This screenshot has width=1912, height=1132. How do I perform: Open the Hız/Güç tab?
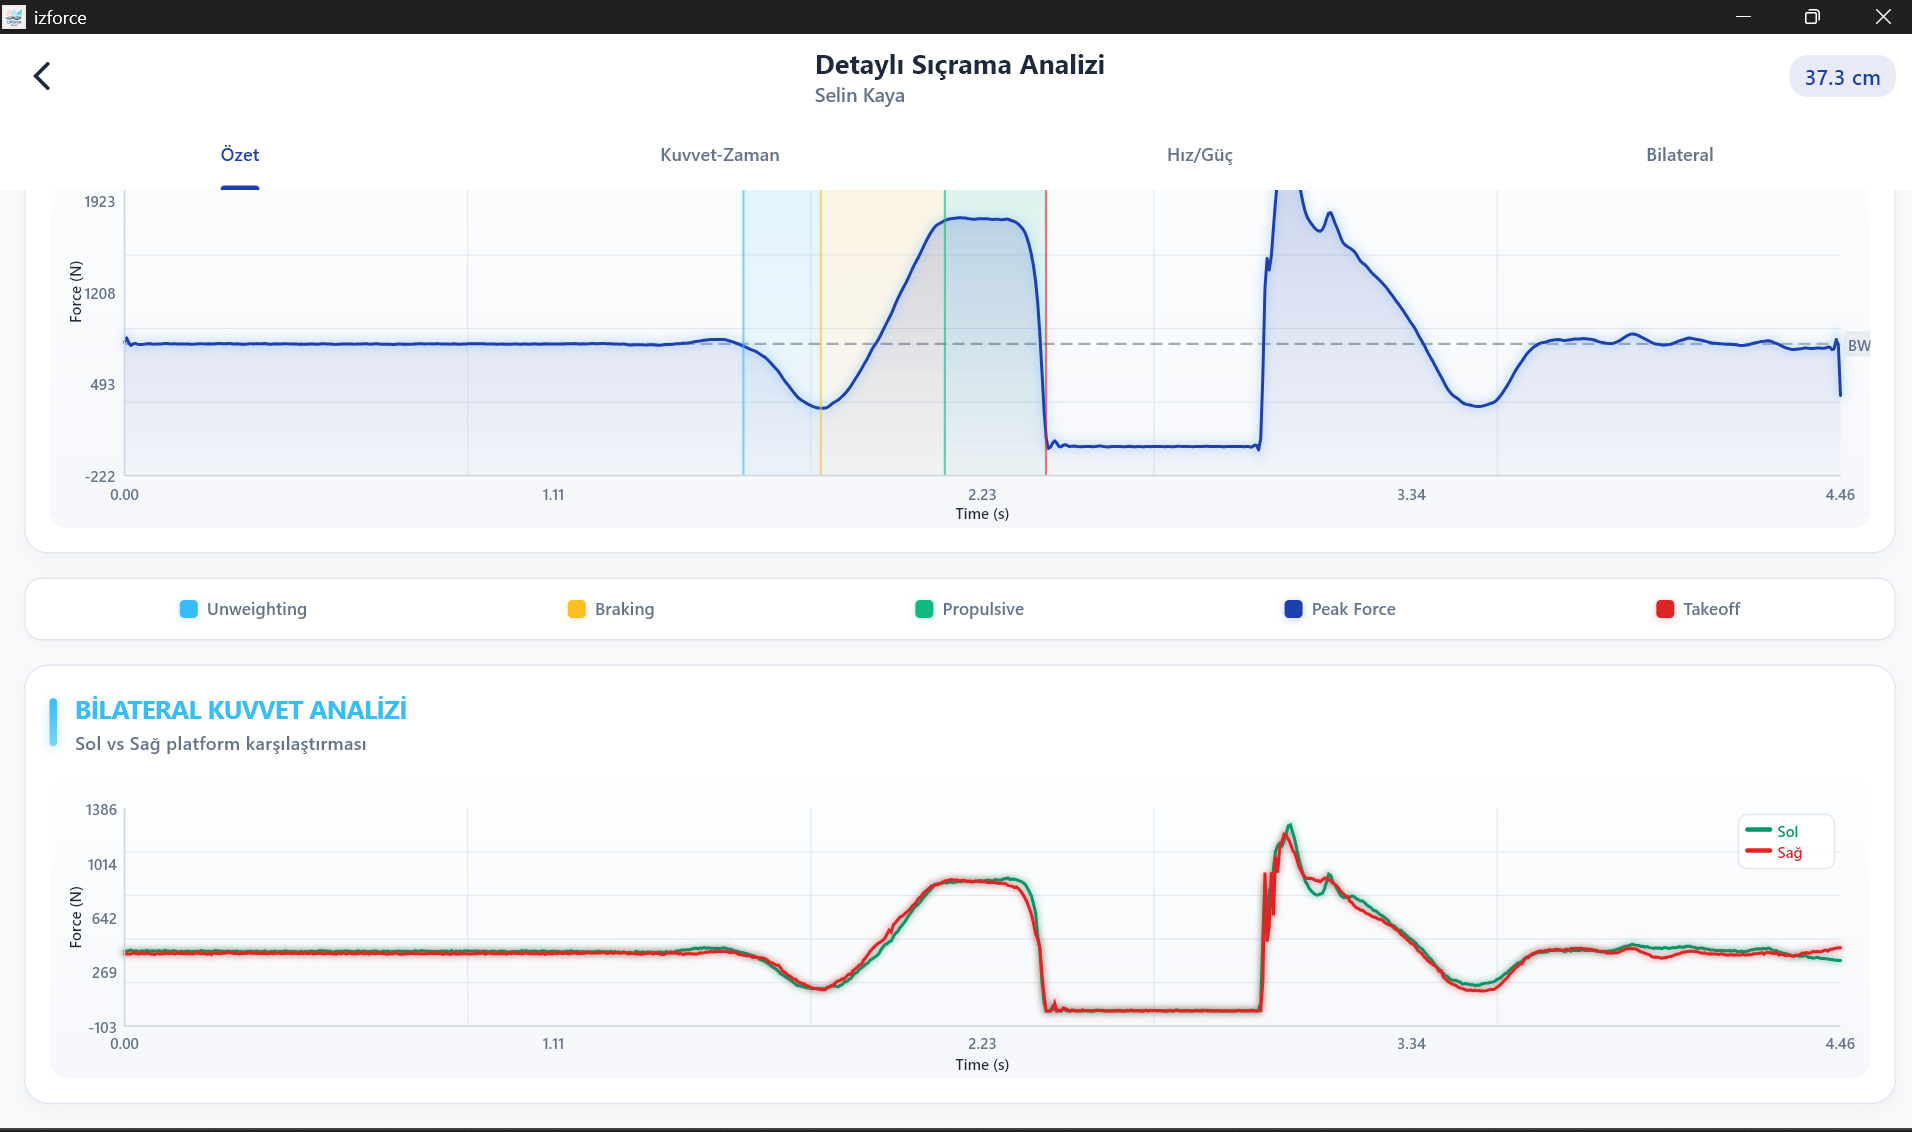1200,155
